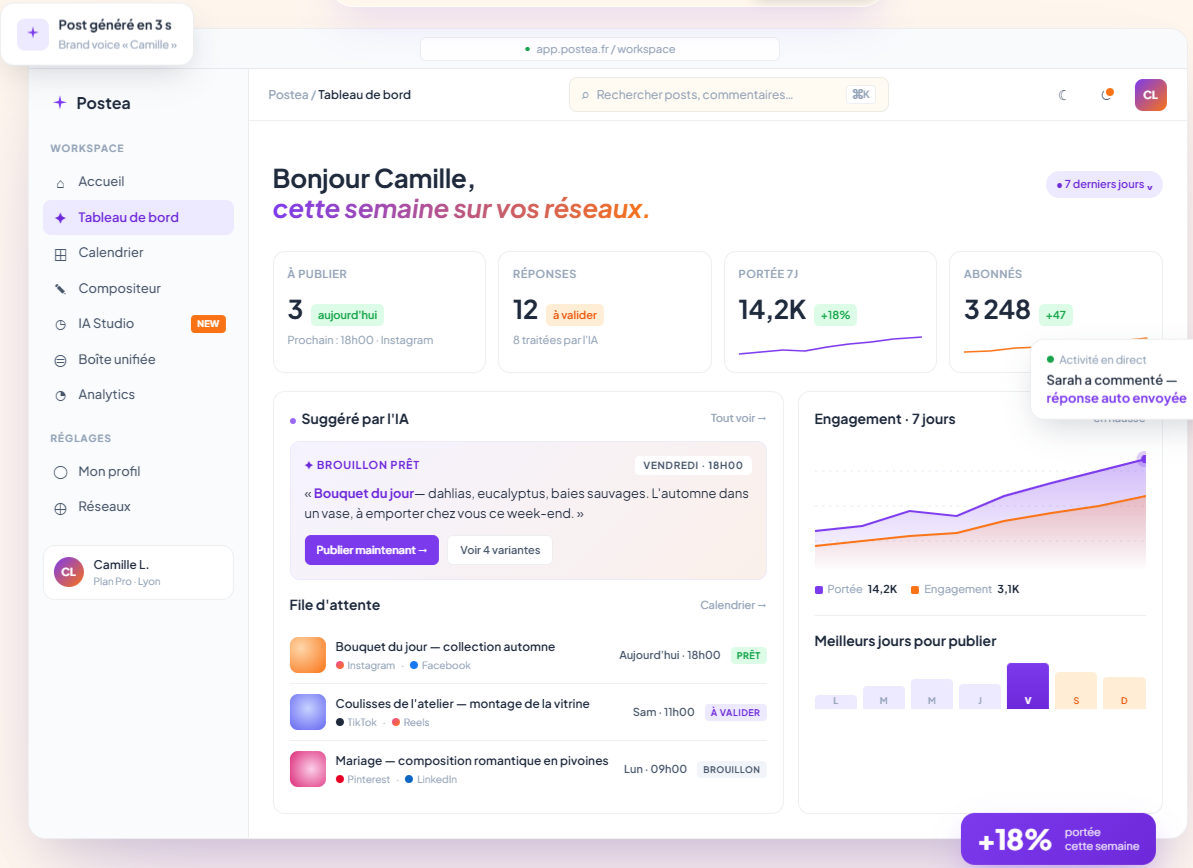Click the BROUILLON status badge
1193x868 pixels.
731,770
